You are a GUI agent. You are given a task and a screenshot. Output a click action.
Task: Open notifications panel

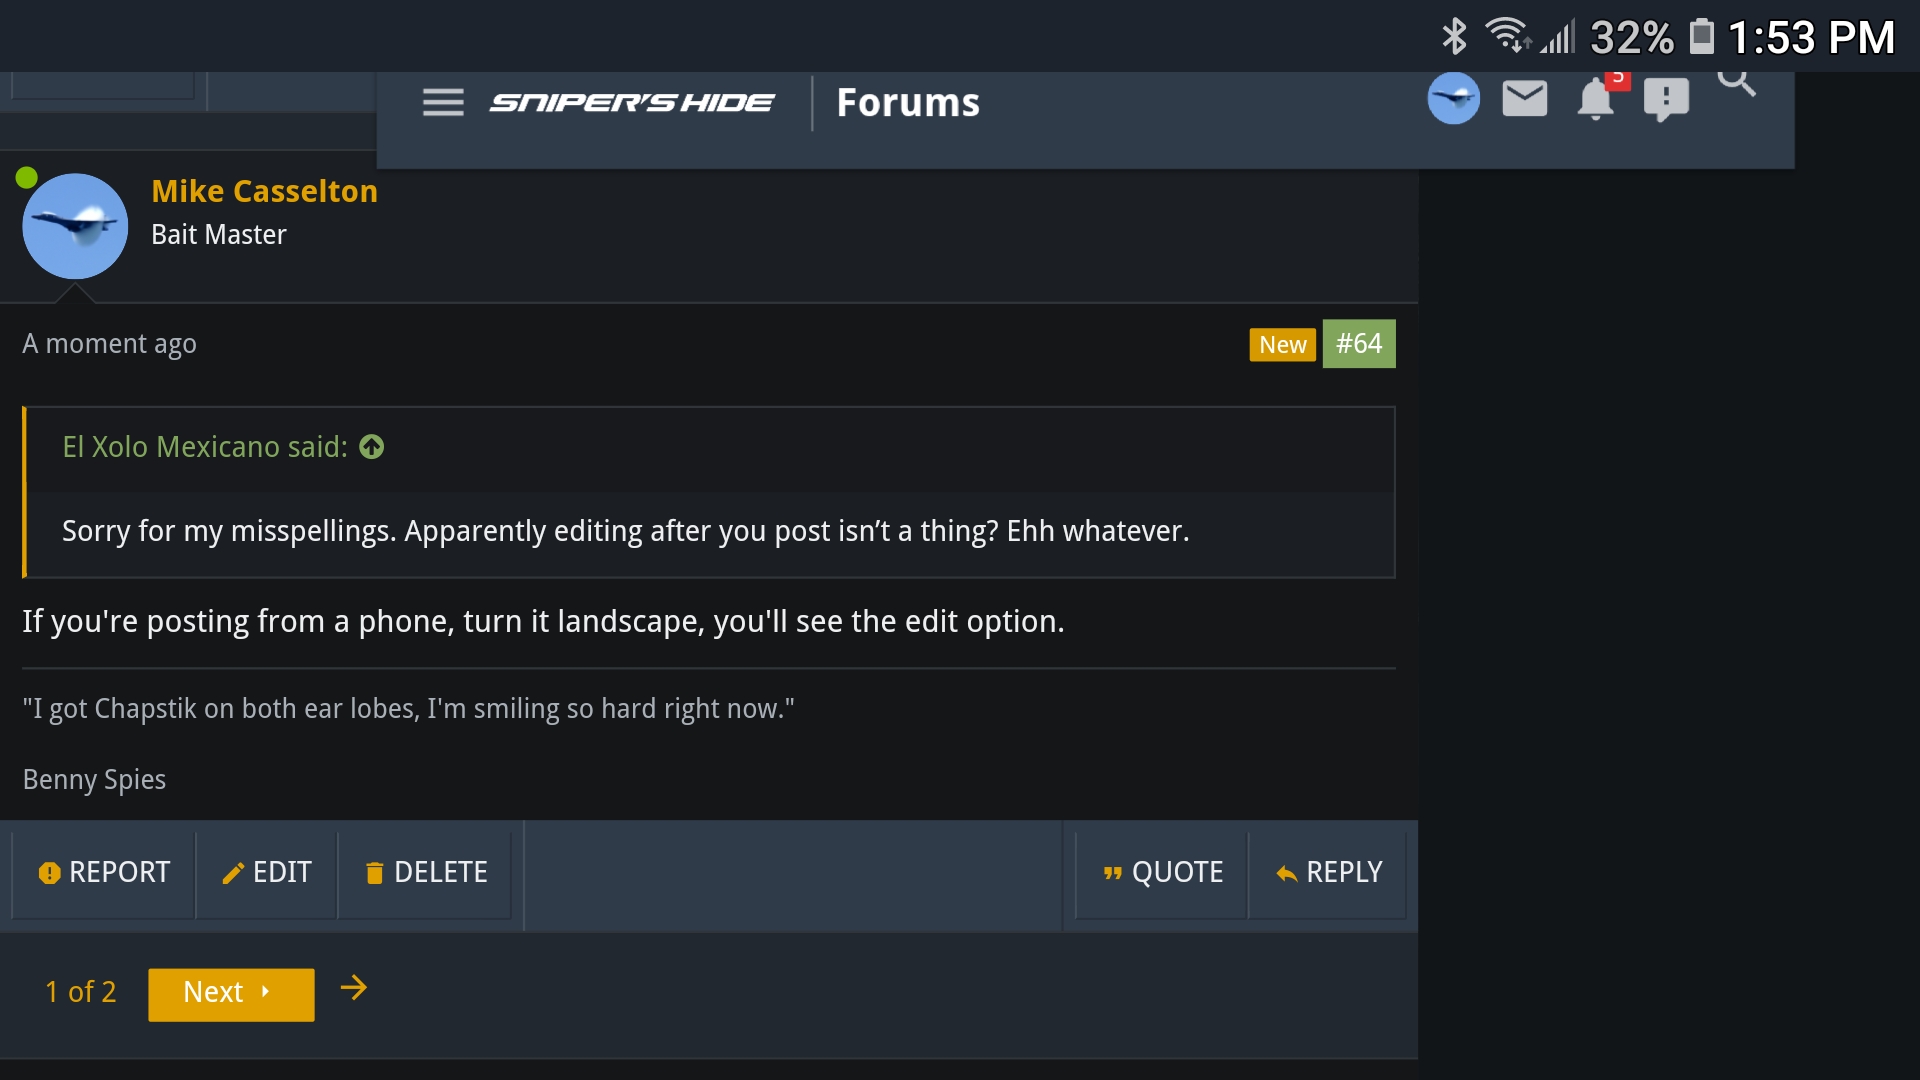1596,100
